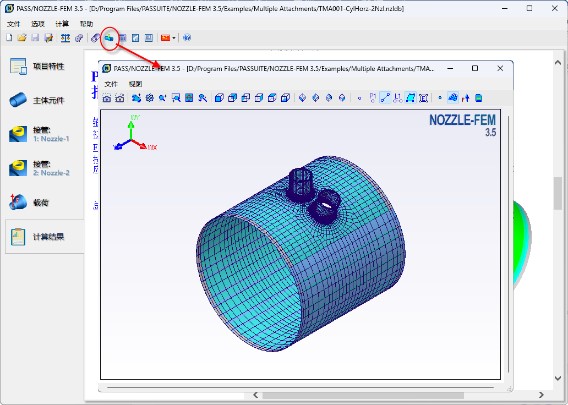Screen dimensions: 568x405
Task: Click the first cube standard-view icon in viewer
Action: 219,98
